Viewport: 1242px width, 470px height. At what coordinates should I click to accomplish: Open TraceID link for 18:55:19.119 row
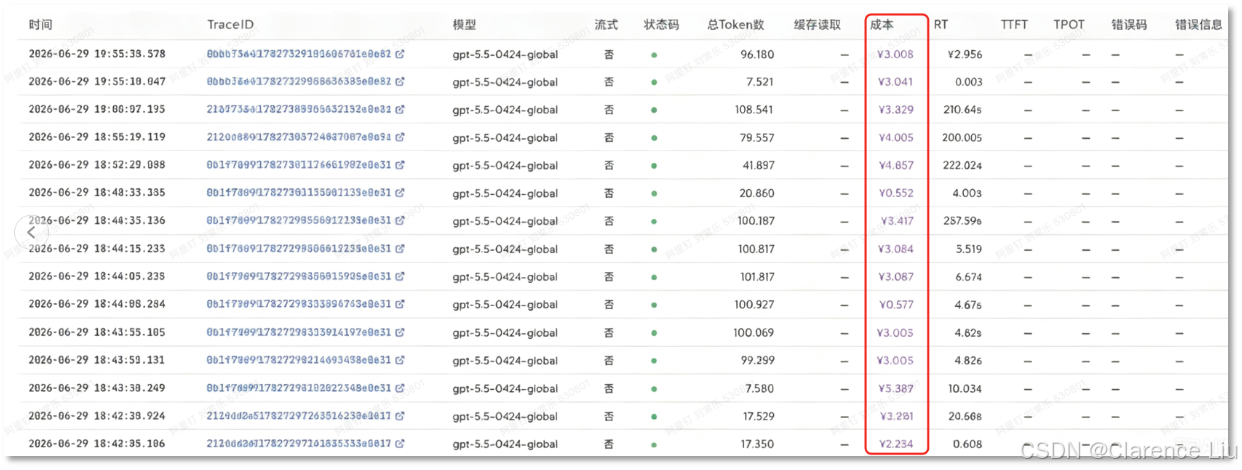click(299, 138)
